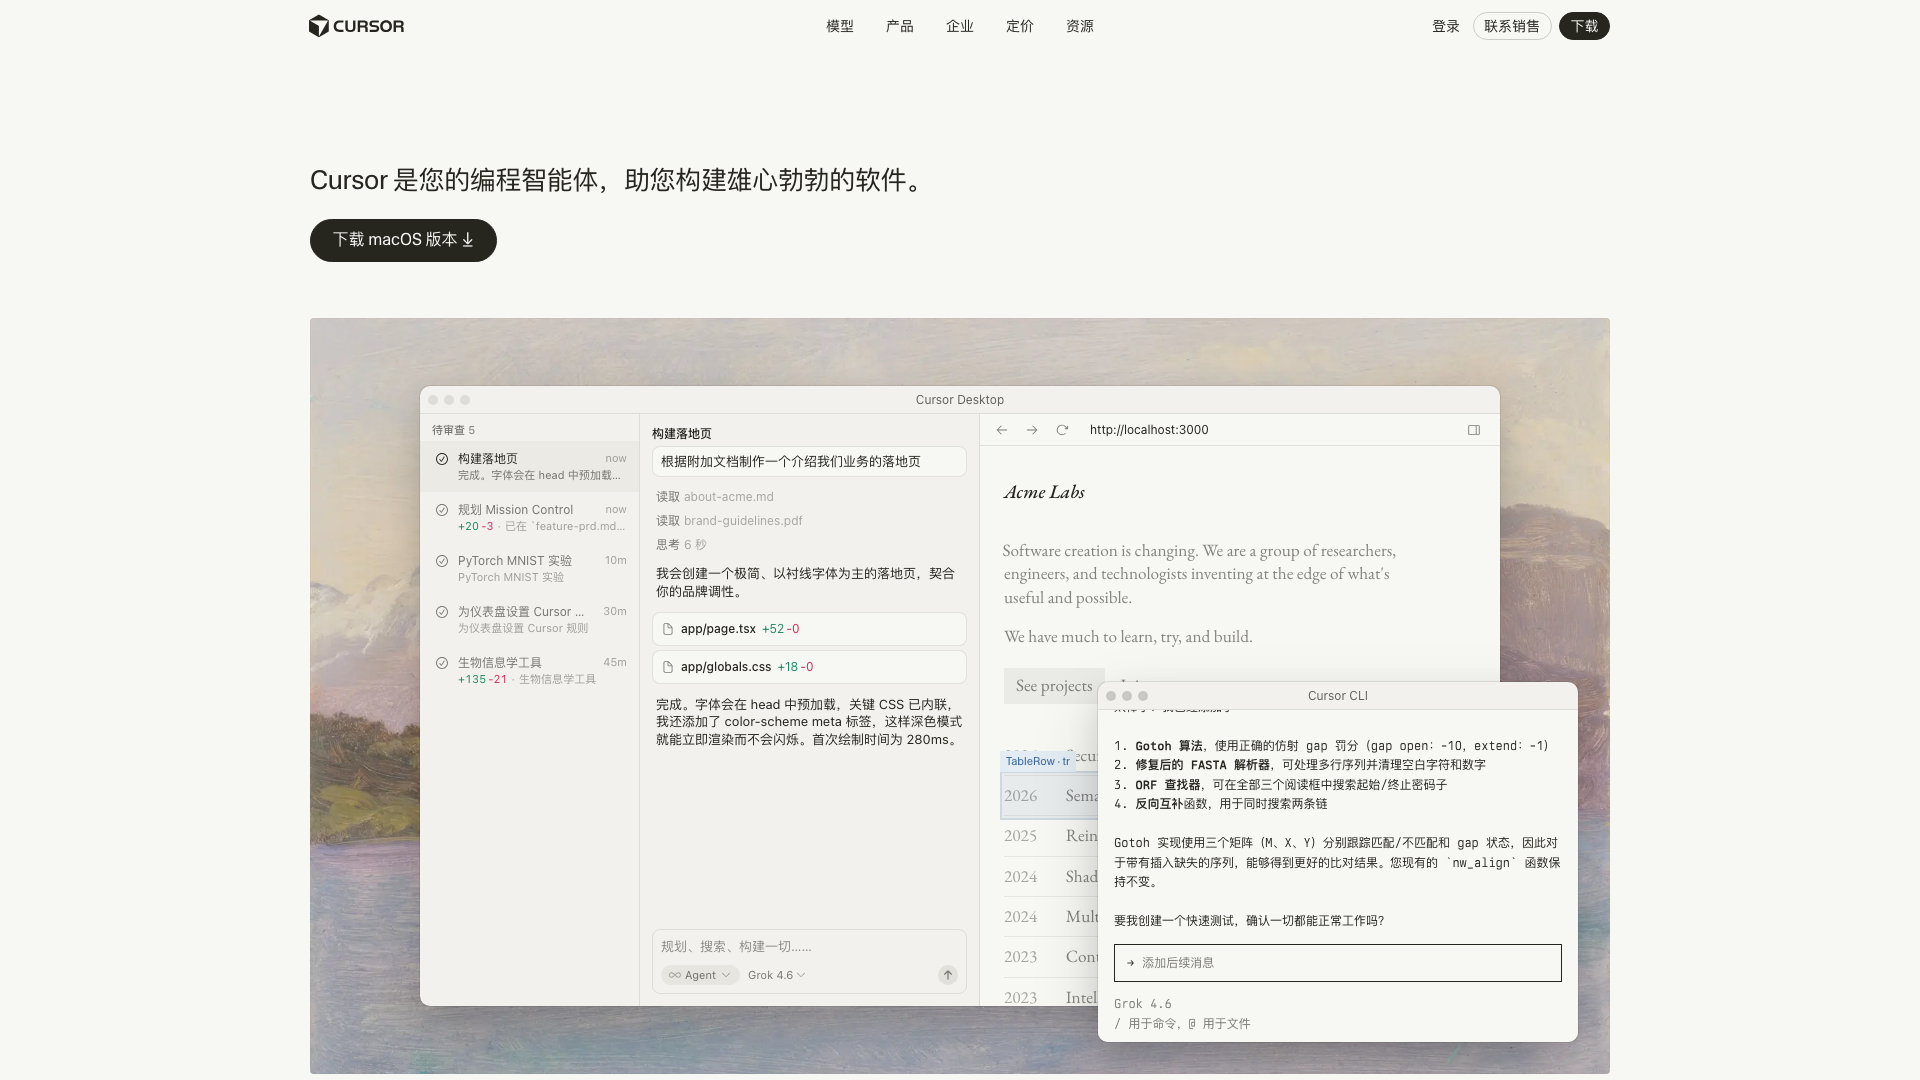Click the header 下载 button

click(1584, 26)
